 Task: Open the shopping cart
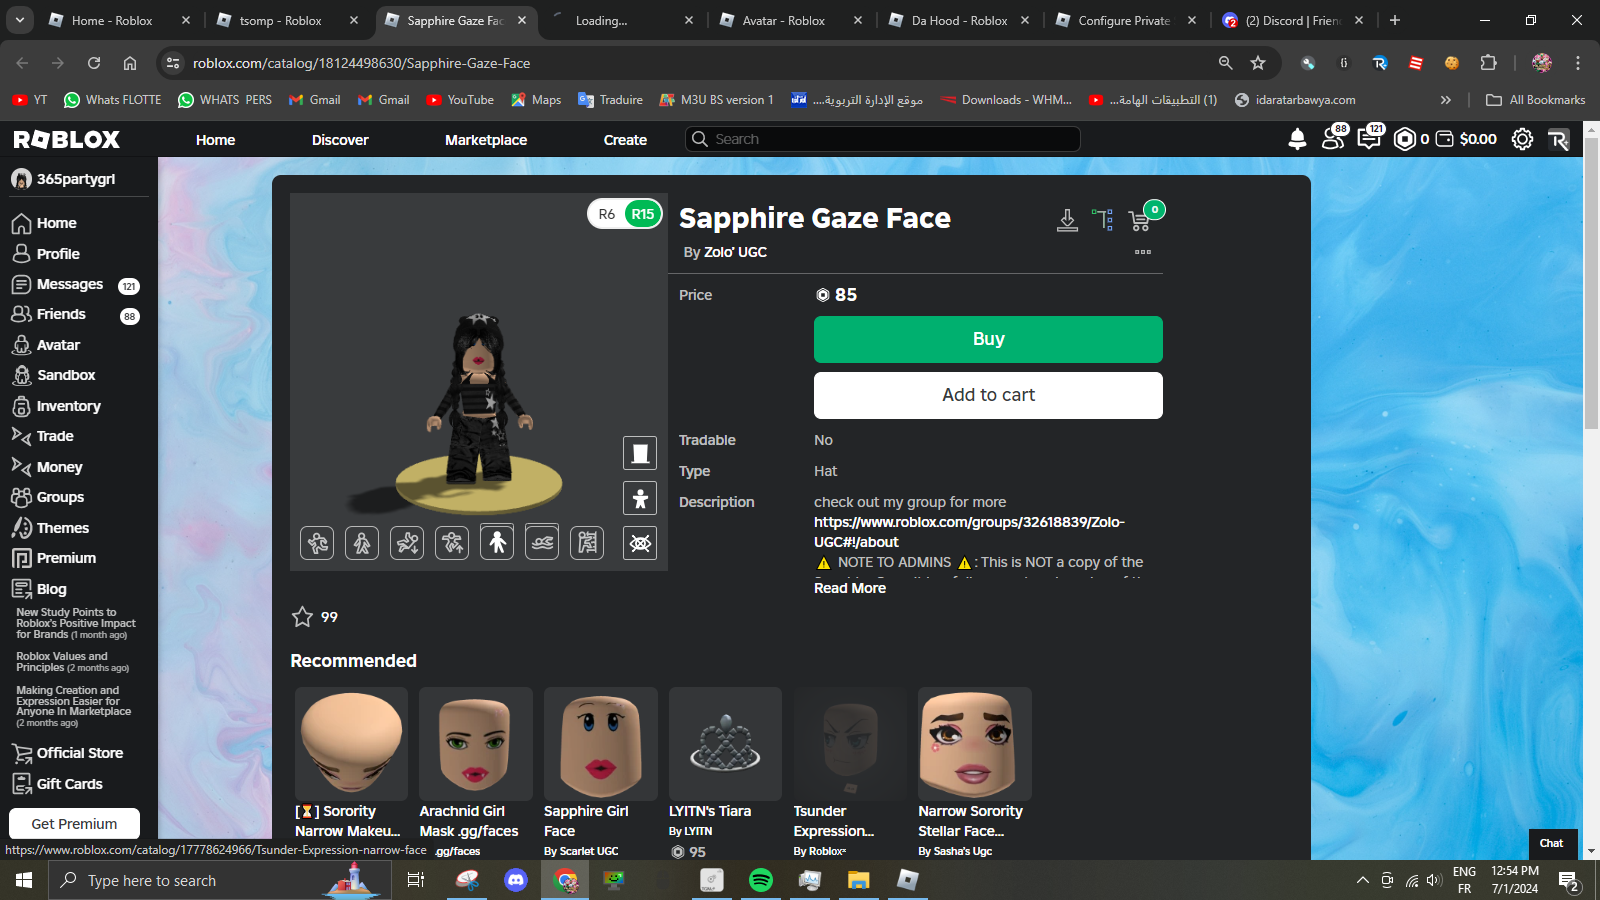click(x=1140, y=220)
